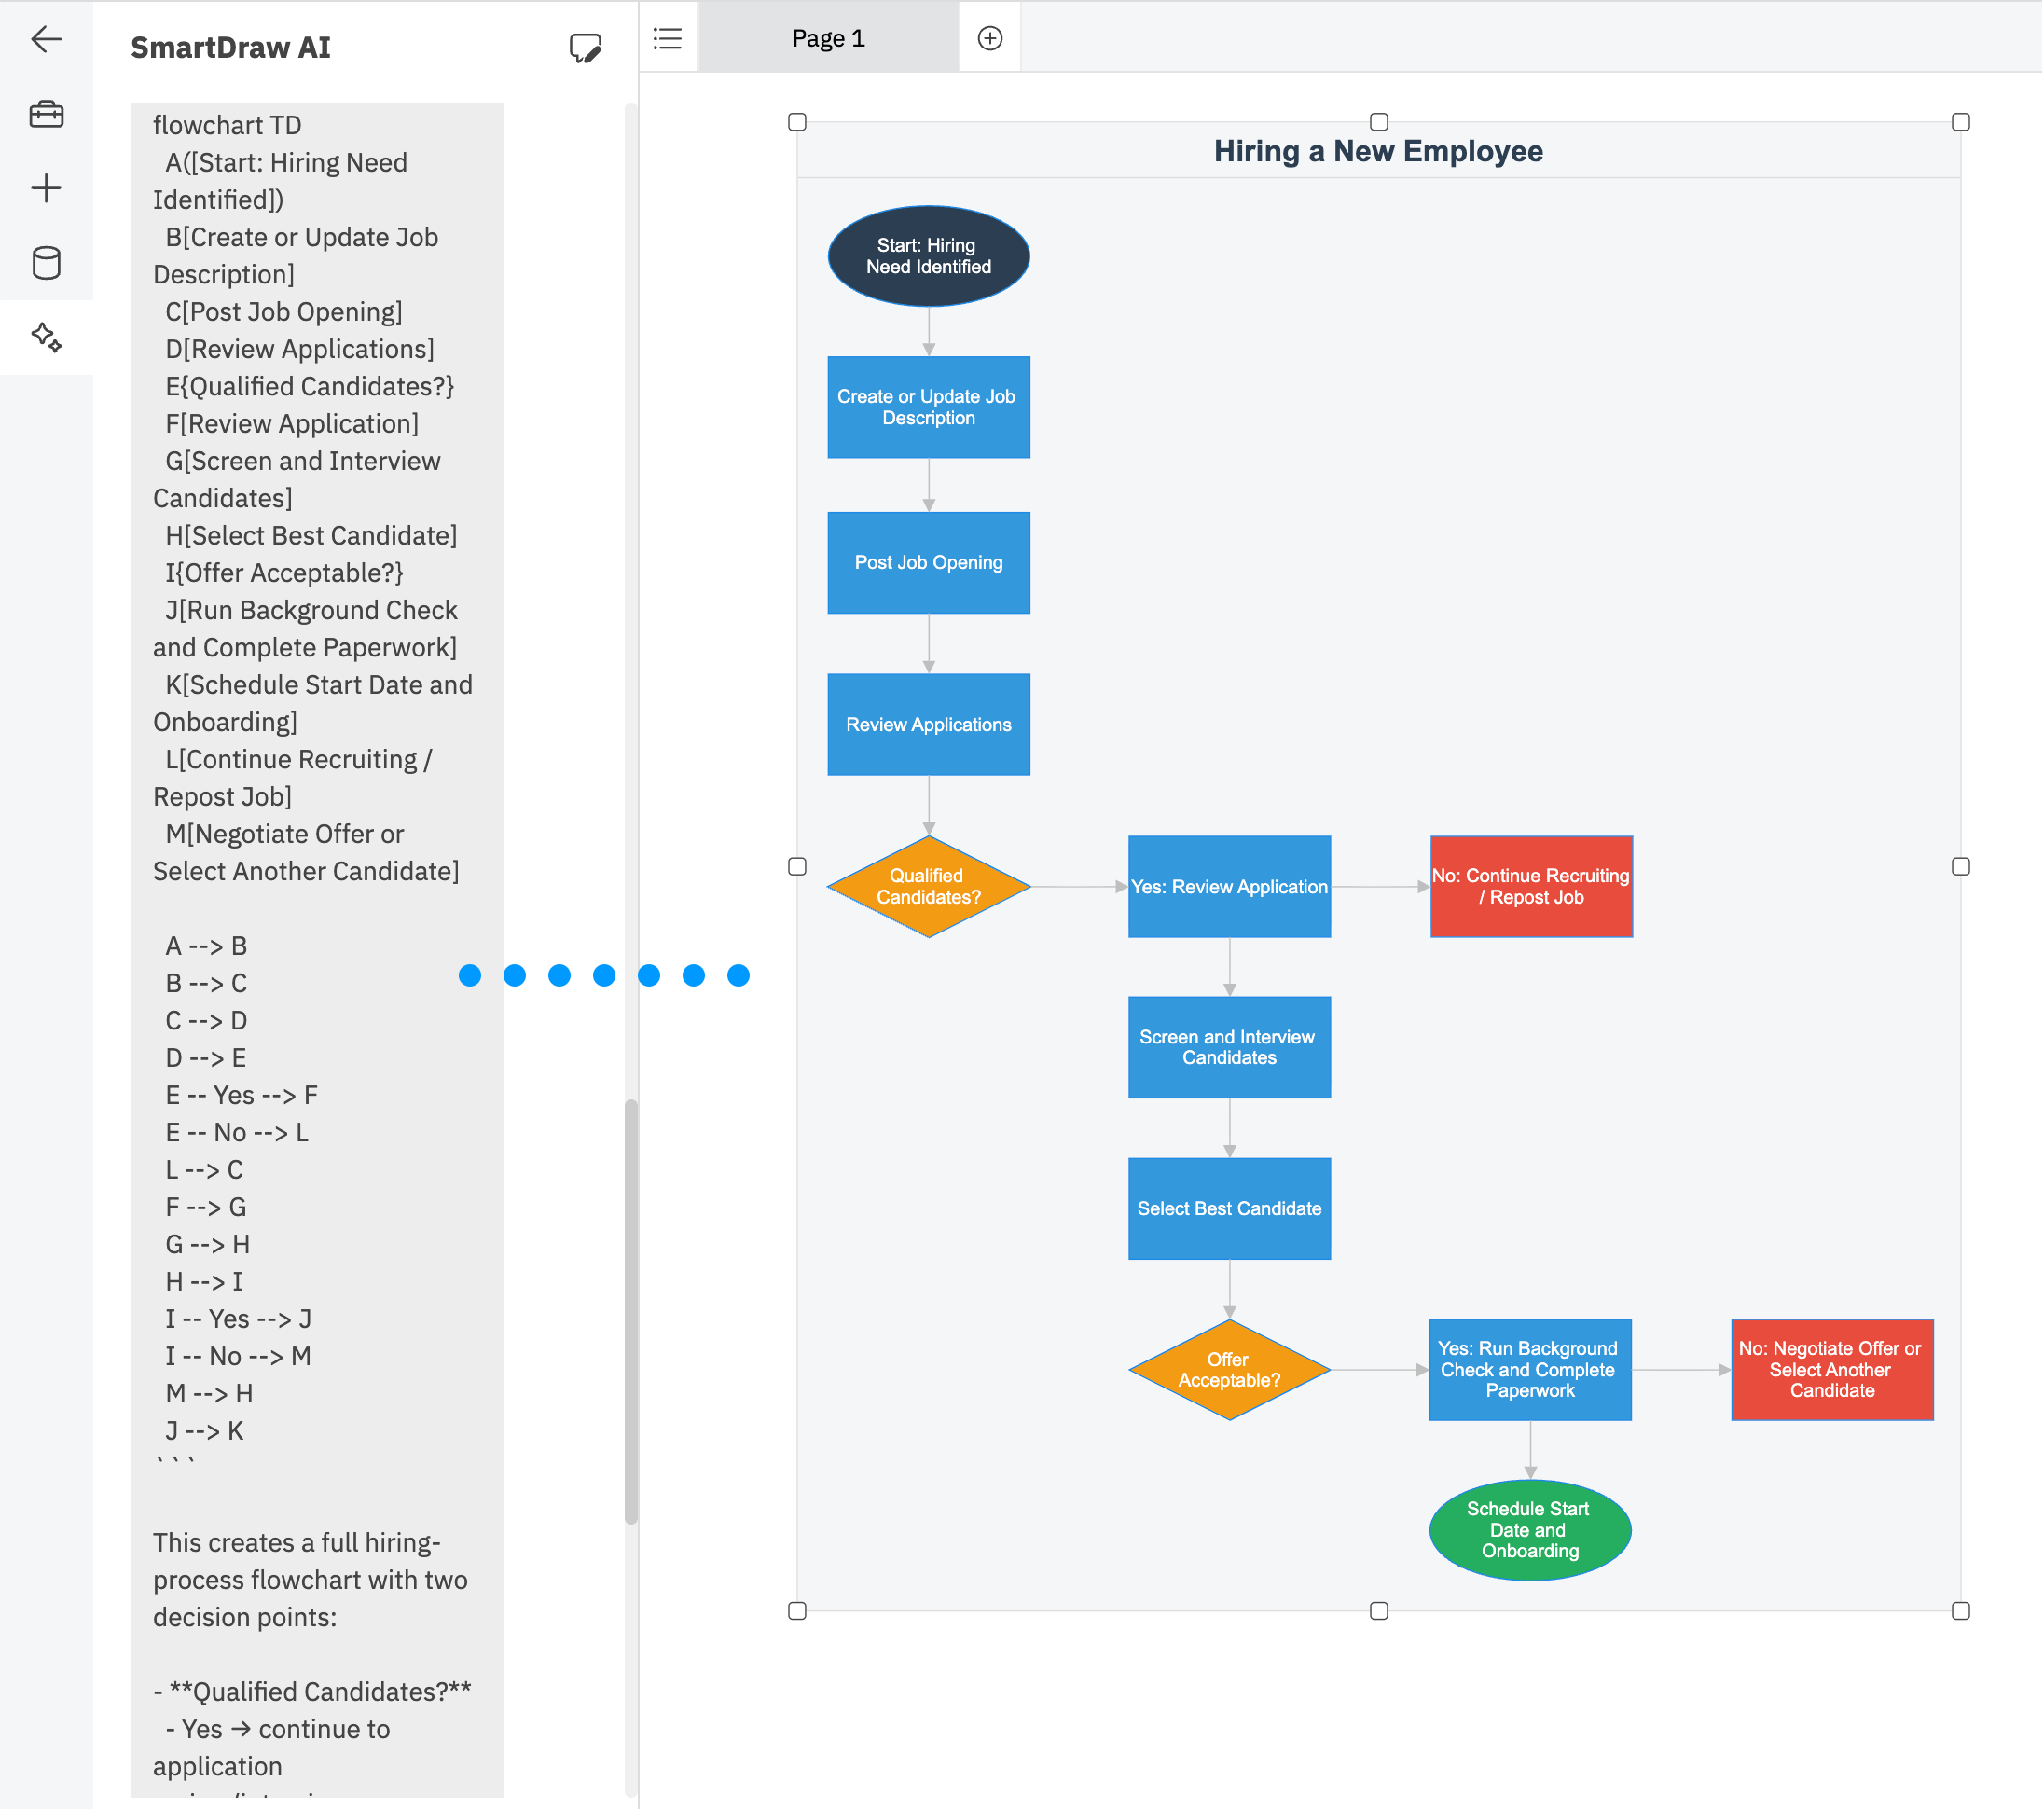Image resolution: width=2044 pixels, height=1809 pixels.
Task: Click the SmartDraw AI heading
Action: (x=231, y=47)
